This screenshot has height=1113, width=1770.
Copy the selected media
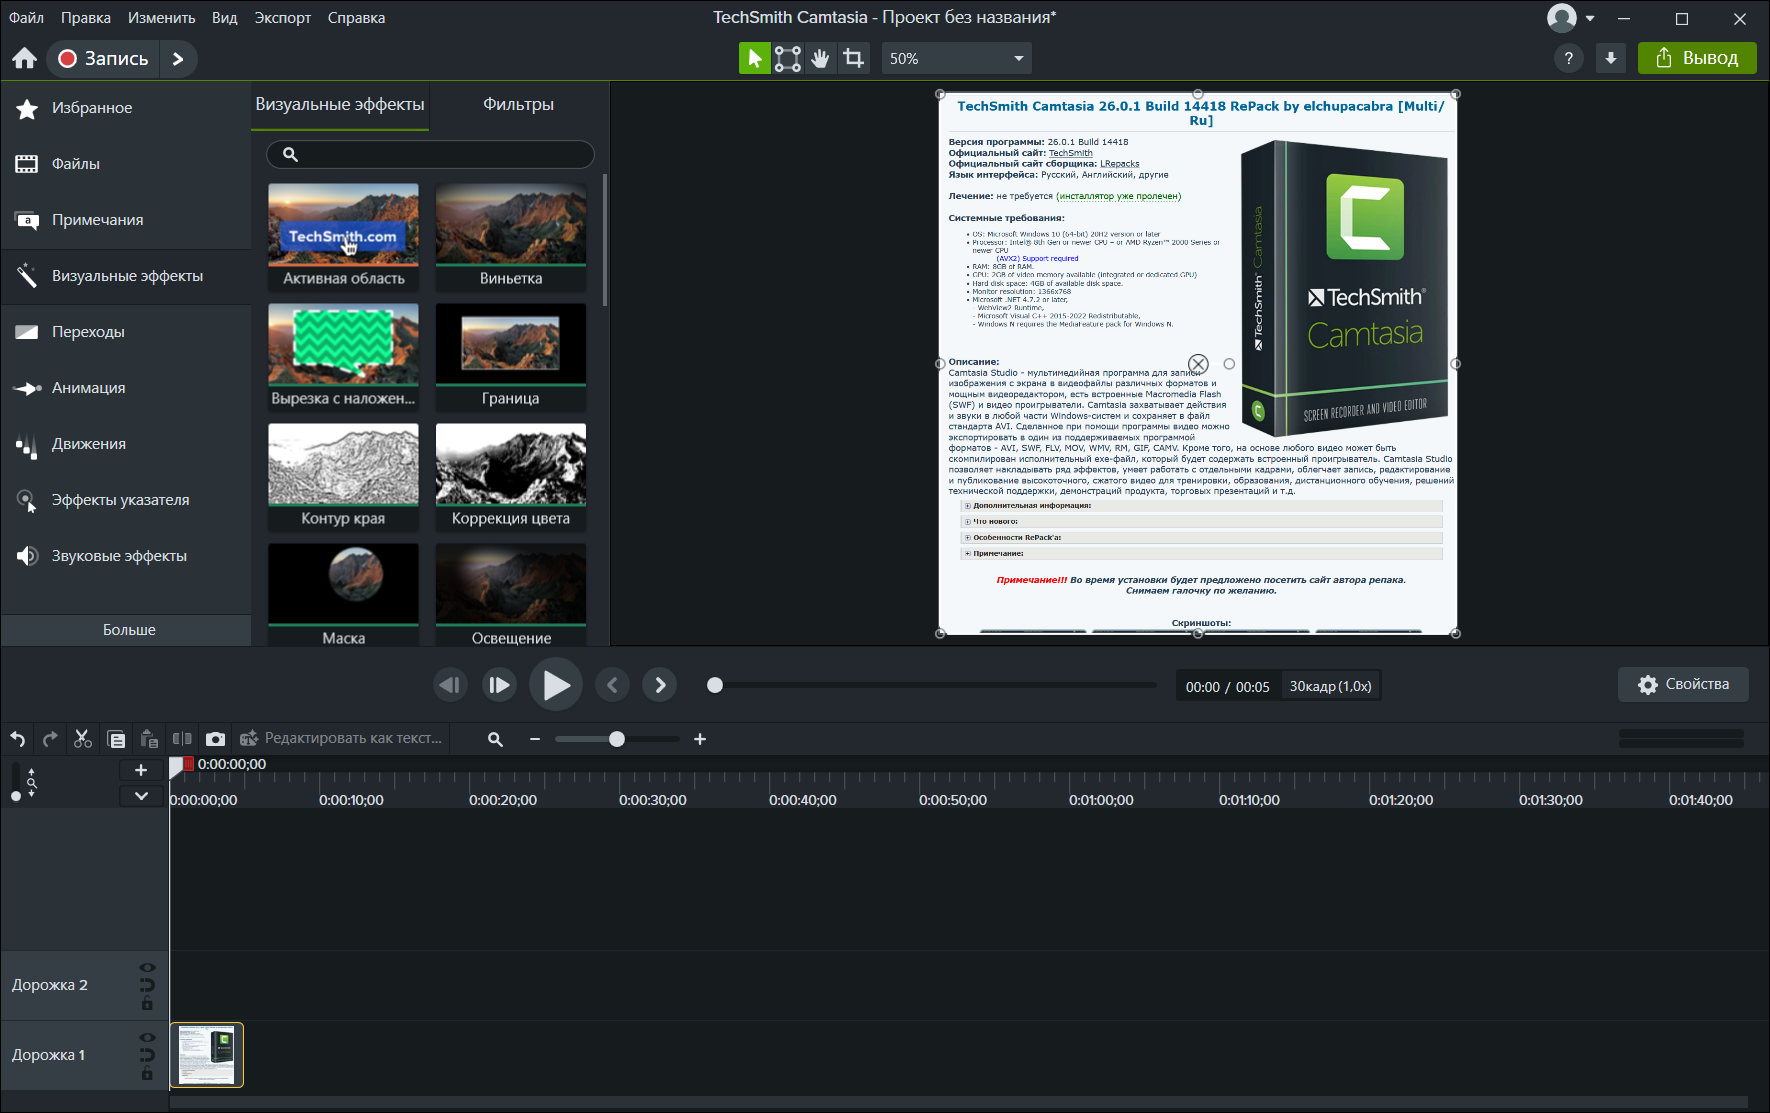[116, 740]
